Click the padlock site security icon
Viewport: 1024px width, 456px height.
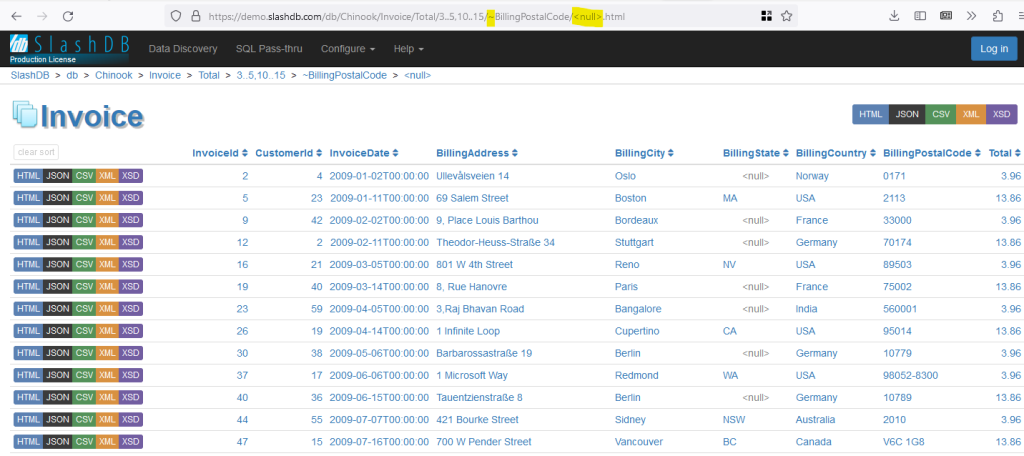pos(195,16)
